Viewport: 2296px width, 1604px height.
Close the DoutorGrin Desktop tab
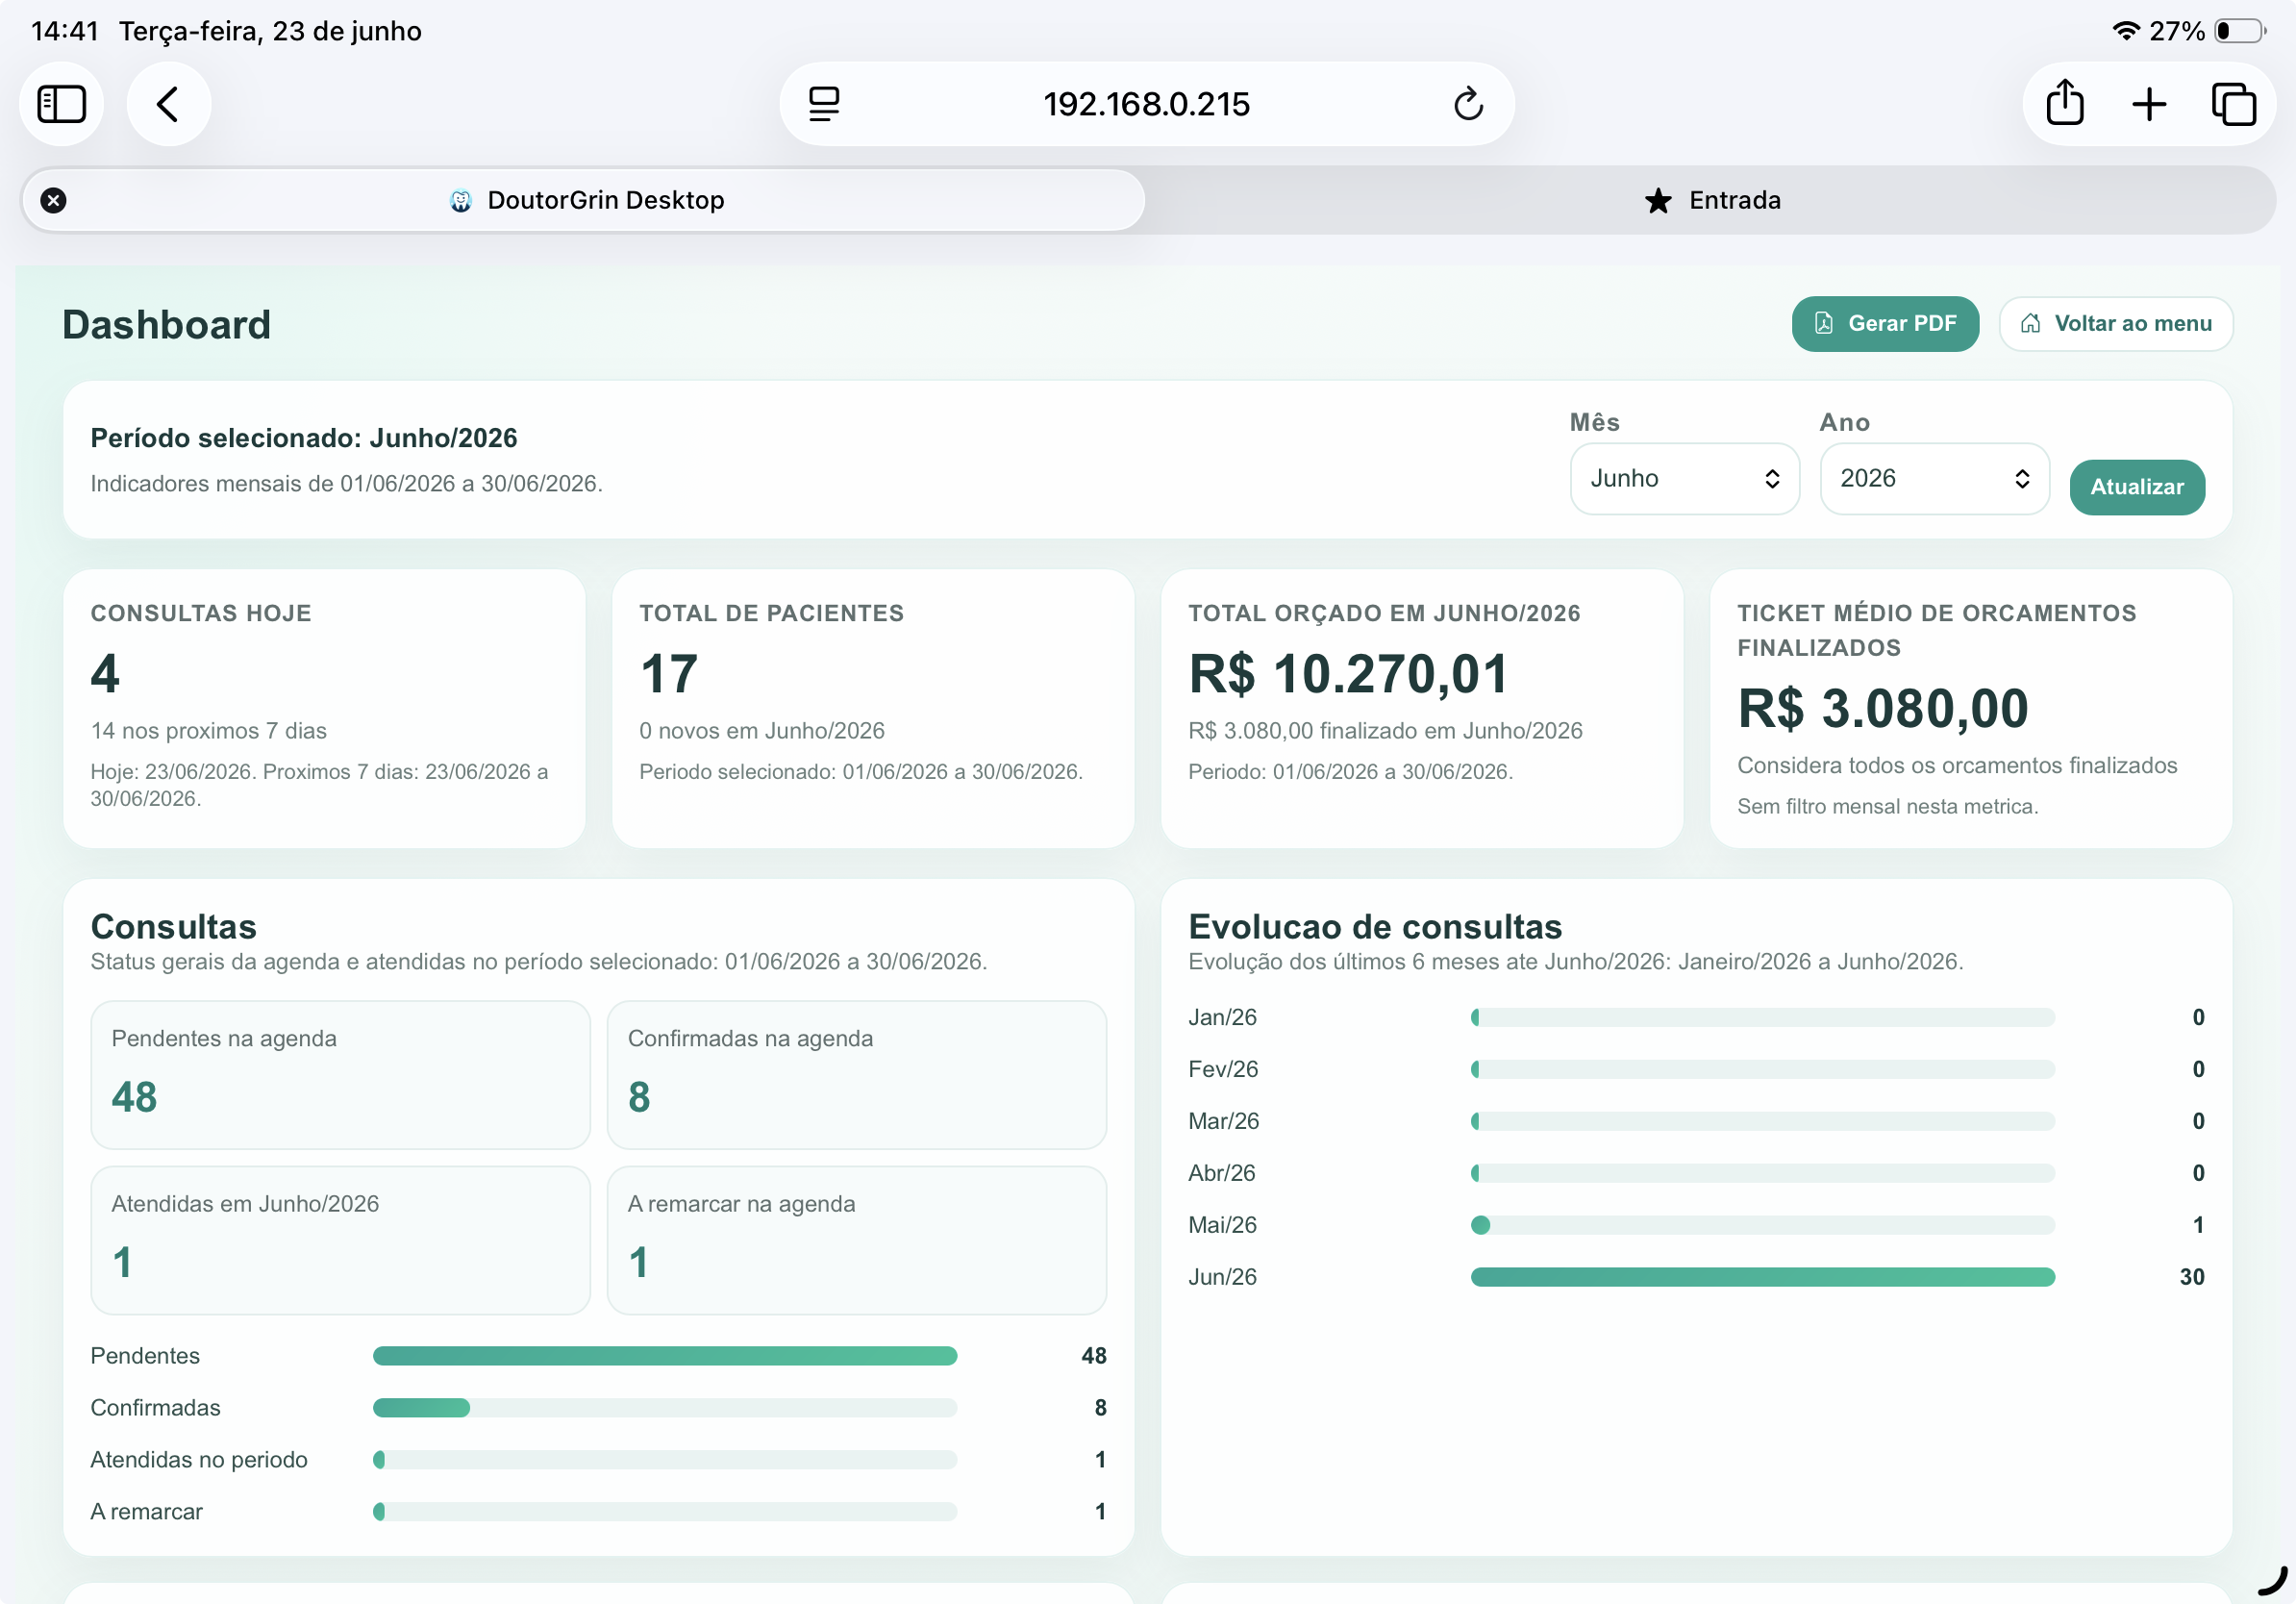[x=54, y=201]
